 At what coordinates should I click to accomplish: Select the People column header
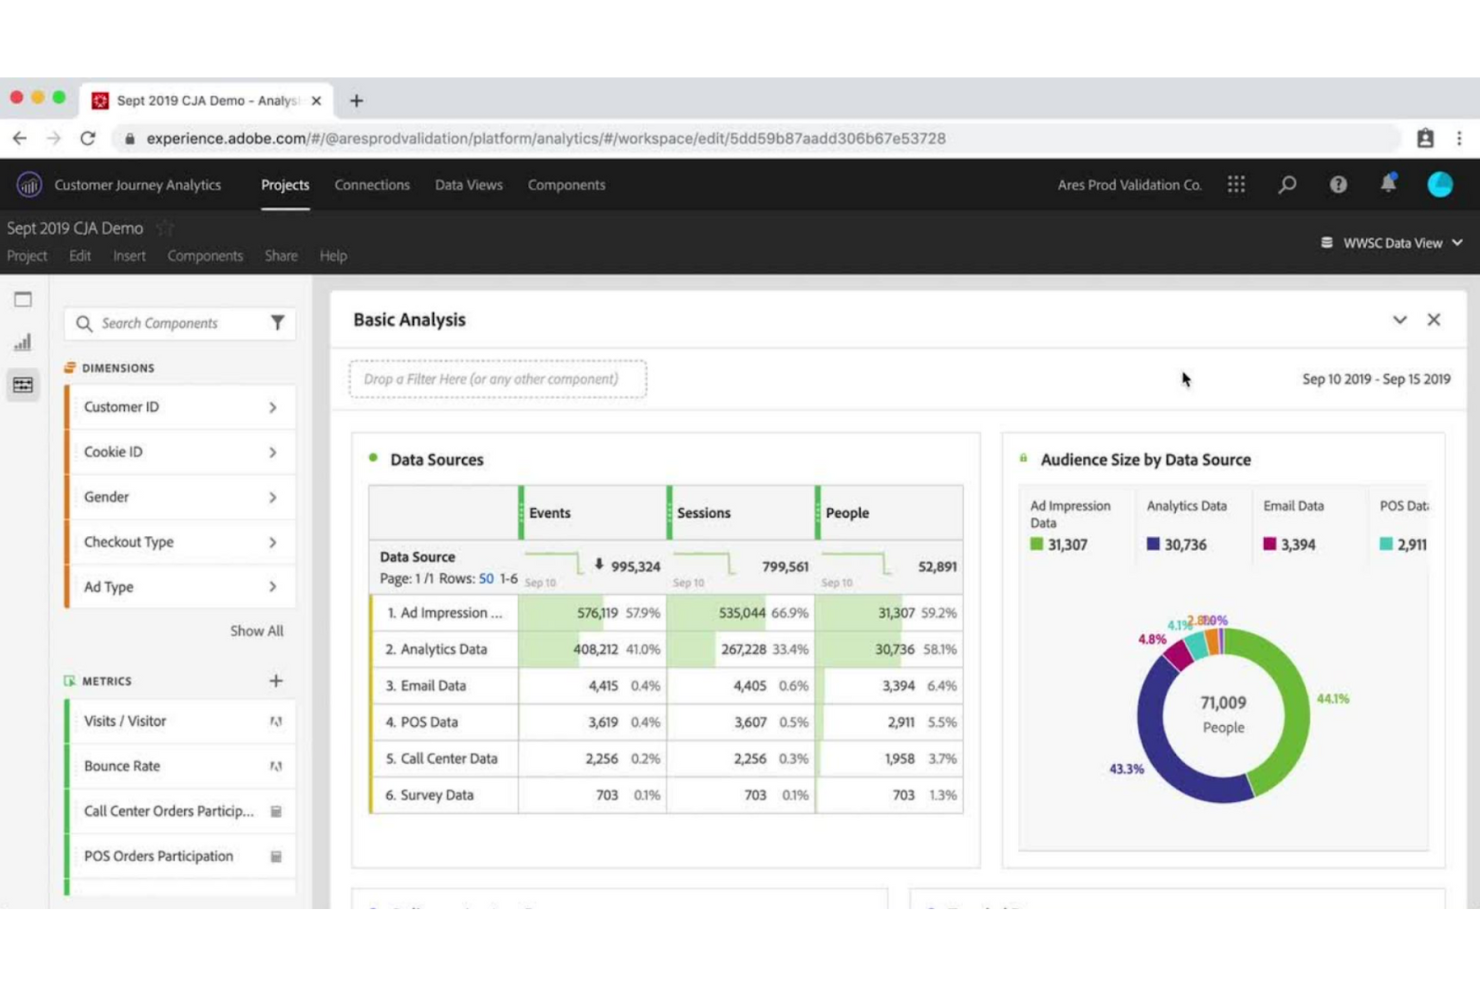(x=889, y=513)
